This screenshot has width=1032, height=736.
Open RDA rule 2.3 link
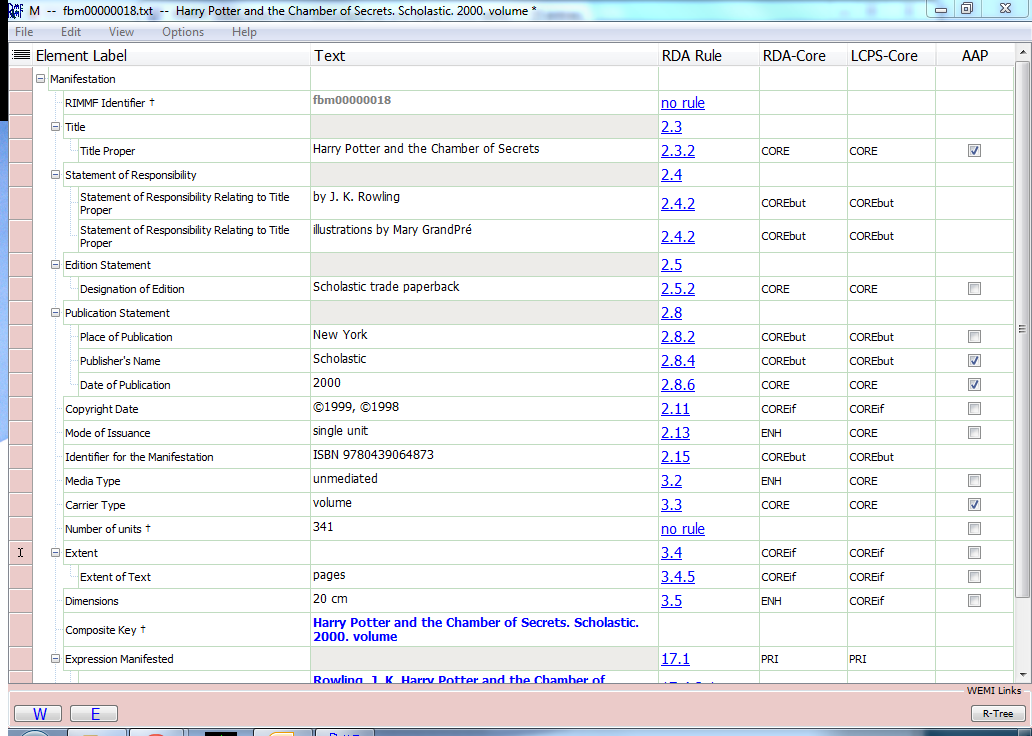pyautogui.click(x=671, y=127)
